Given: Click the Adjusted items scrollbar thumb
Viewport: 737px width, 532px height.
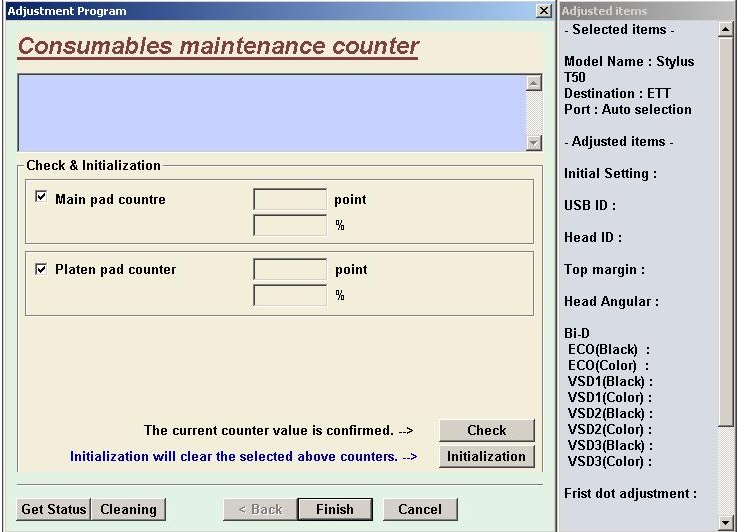Looking at the screenshot, I should (x=726, y=230).
